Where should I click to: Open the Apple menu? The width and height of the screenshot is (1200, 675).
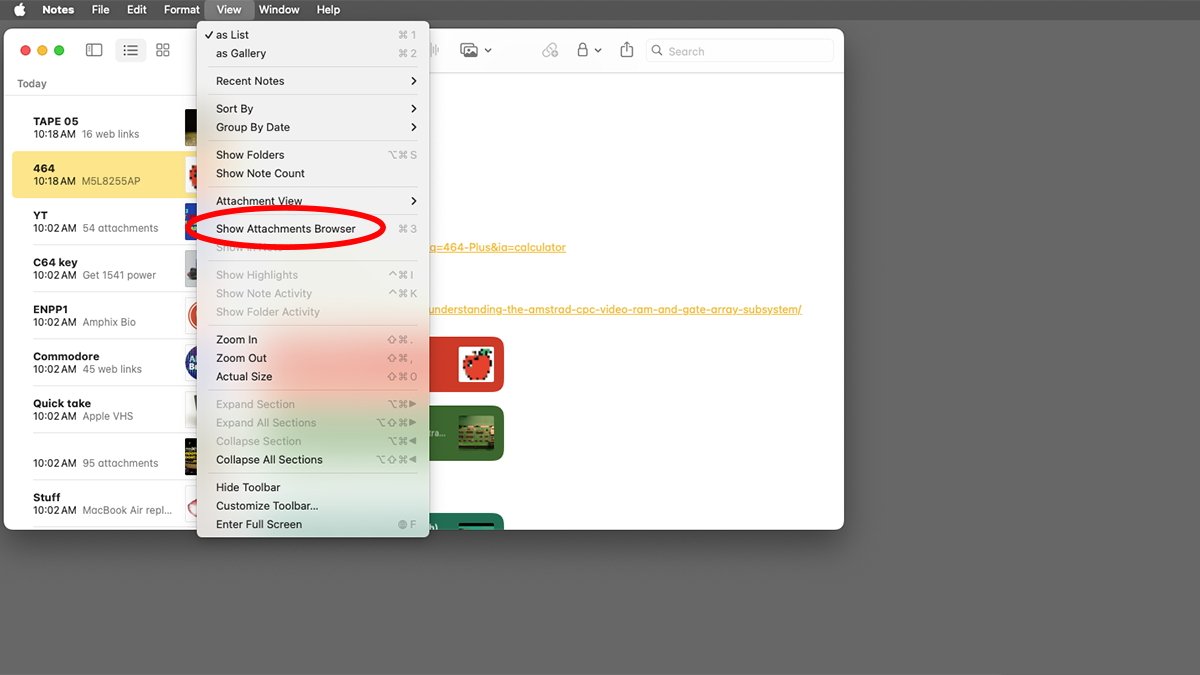[19, 9]
